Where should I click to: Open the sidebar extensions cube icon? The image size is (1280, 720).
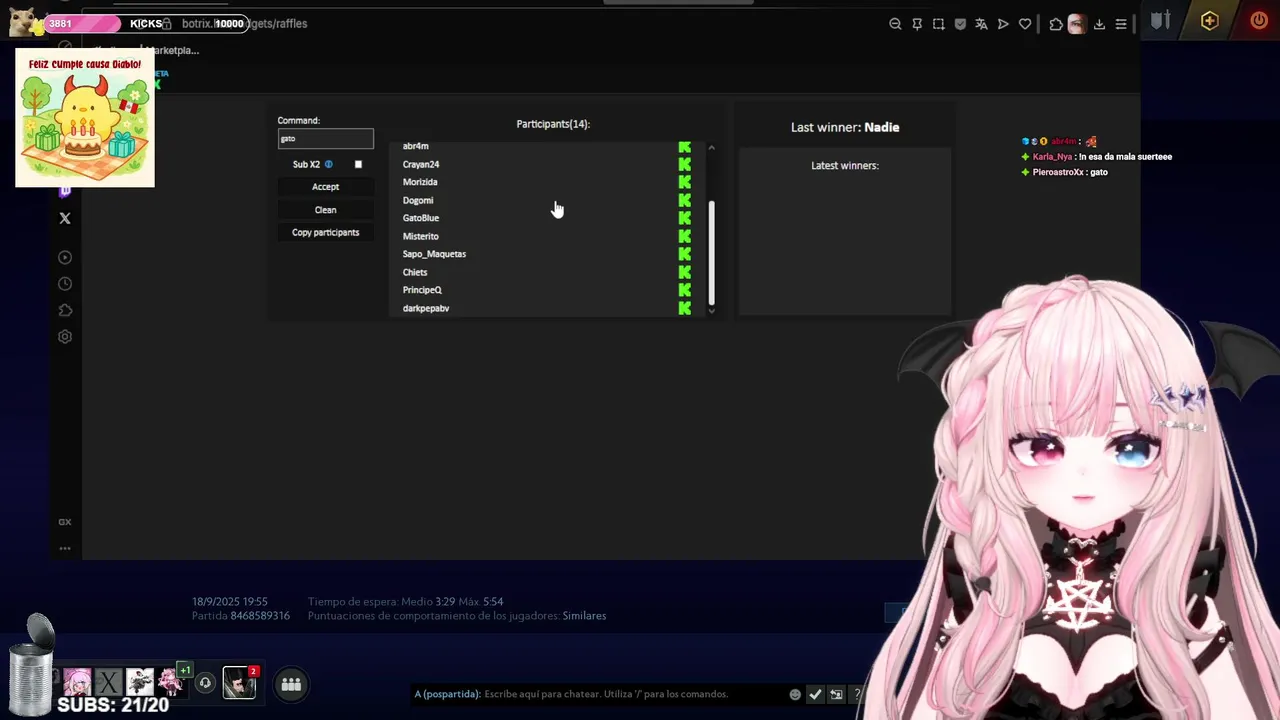click(x=65, y=310)
